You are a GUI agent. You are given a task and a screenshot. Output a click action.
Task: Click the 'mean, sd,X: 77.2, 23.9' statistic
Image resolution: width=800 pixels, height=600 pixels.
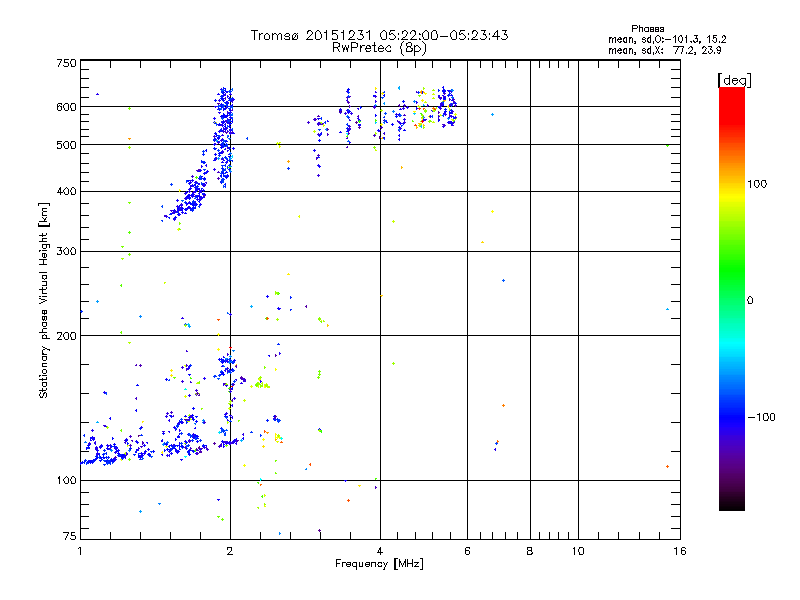(x=664, y=50)
